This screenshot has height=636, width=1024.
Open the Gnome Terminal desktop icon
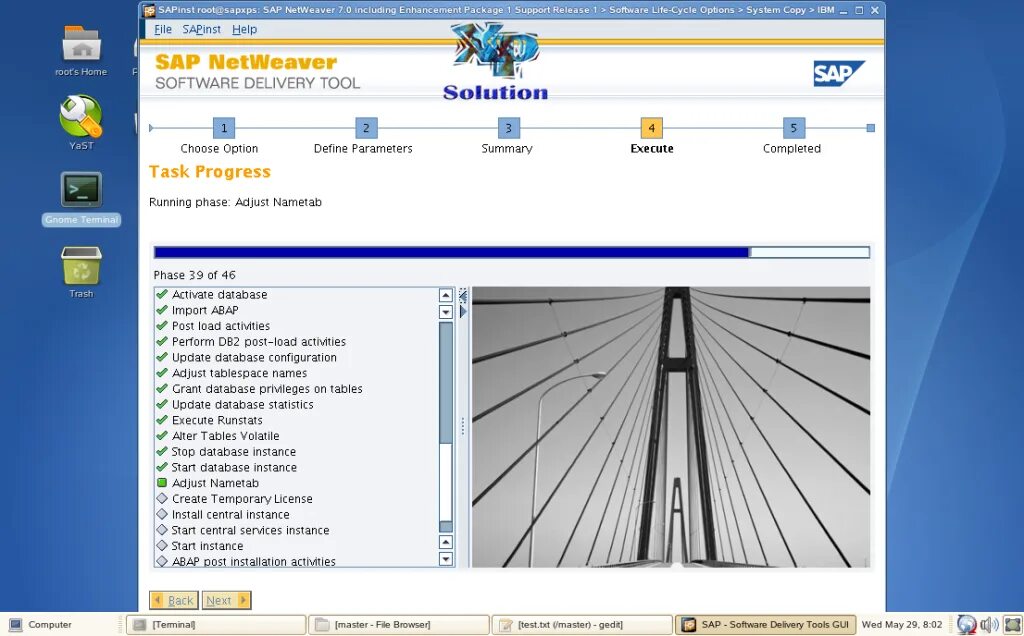pyautogui.click(x=82, y=199)
